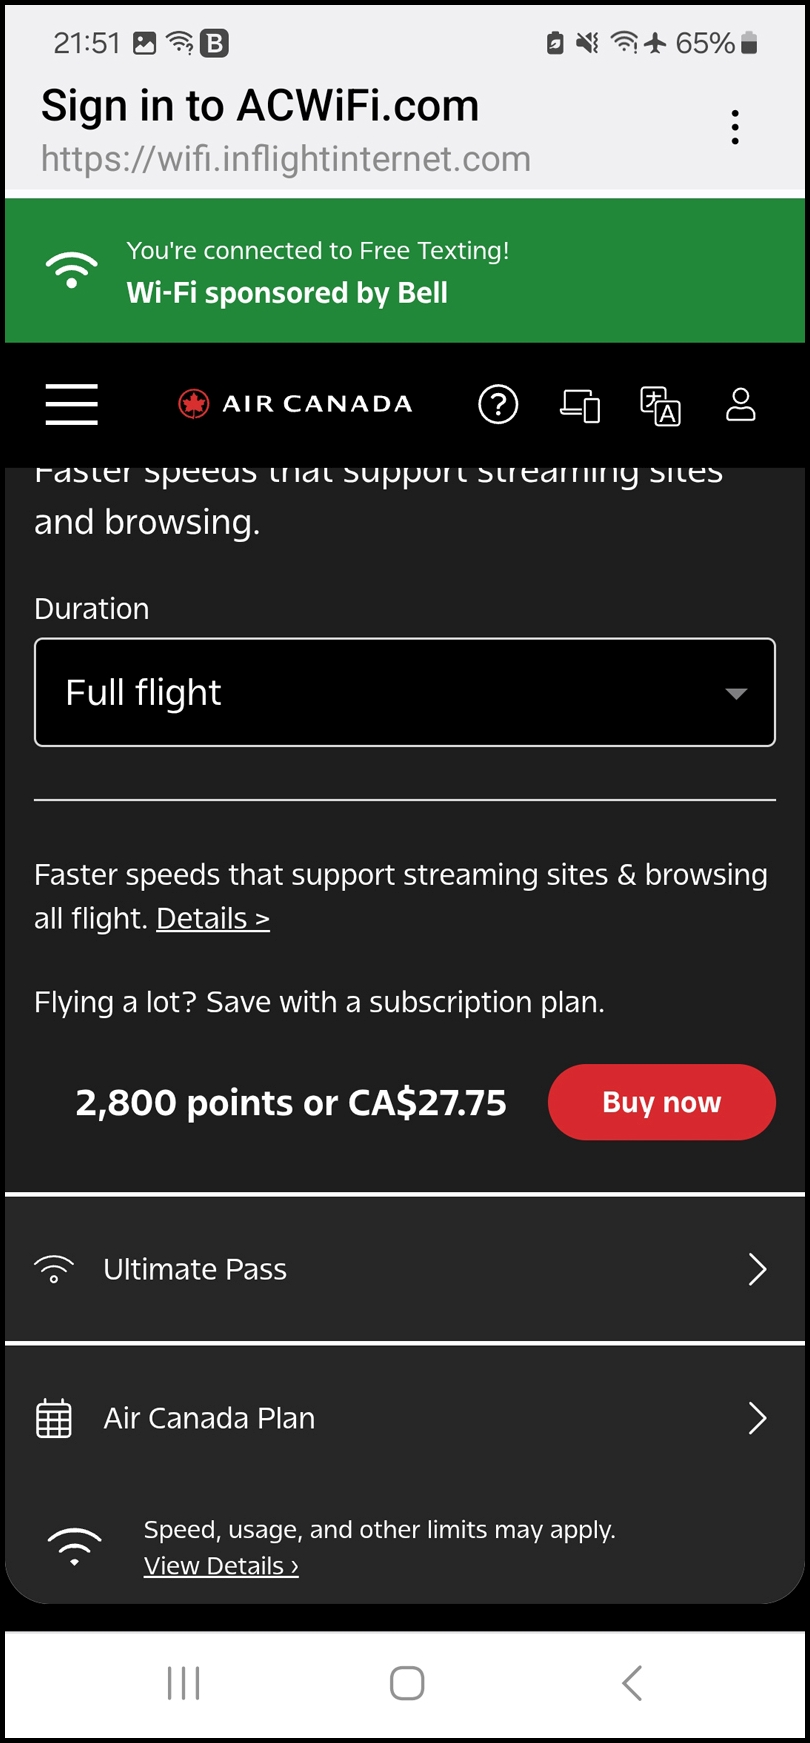Viewport: 810px width, 1743px height.
Task: Open the help question mark icon
Action: coord(498,404)
